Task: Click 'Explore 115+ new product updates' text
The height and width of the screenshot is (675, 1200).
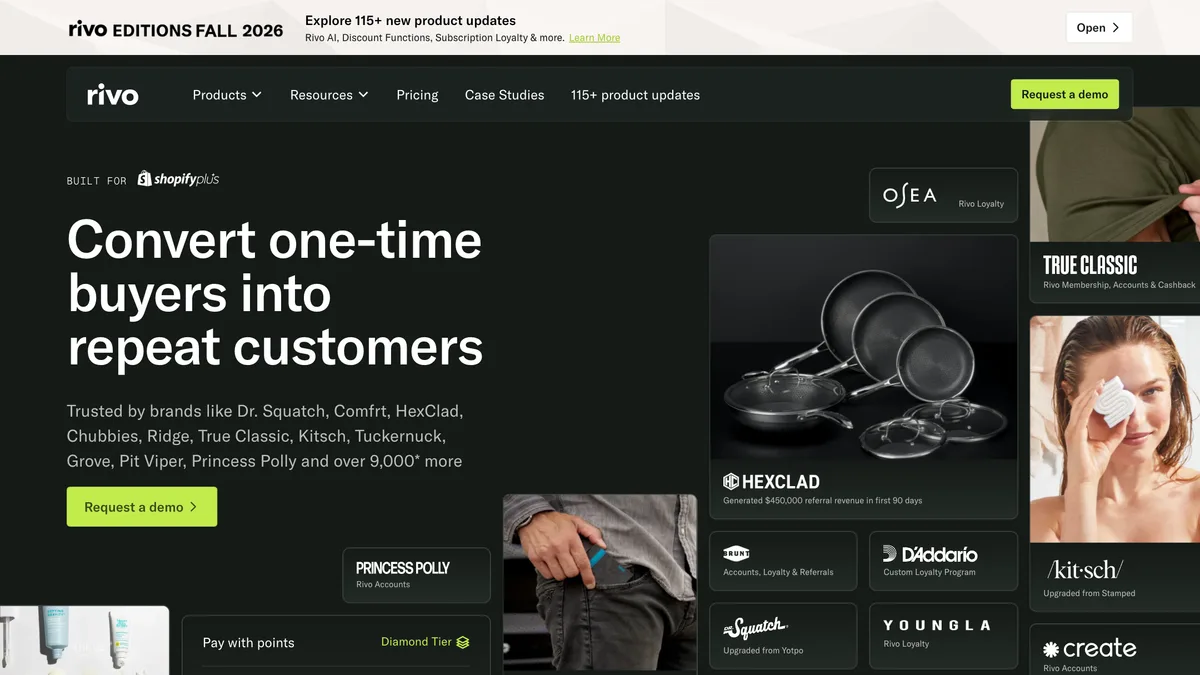Action: pyautogui.click(x=410, y=20)
